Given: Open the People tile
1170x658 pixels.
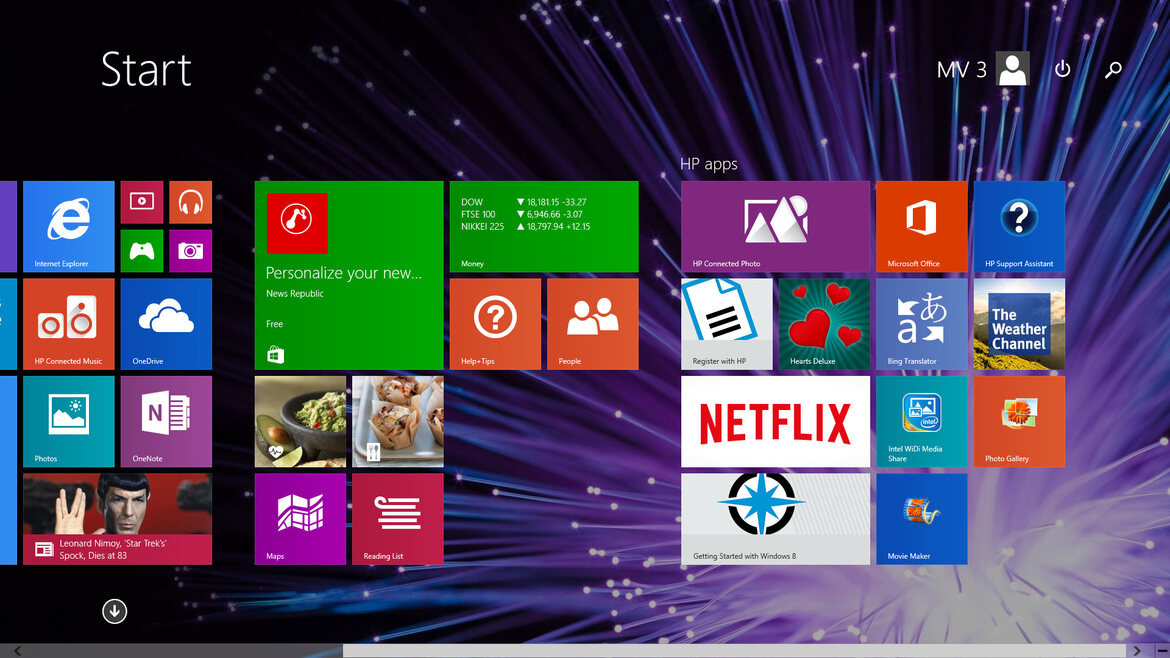Looking at the screenshot, I should (x=593, y=324).
